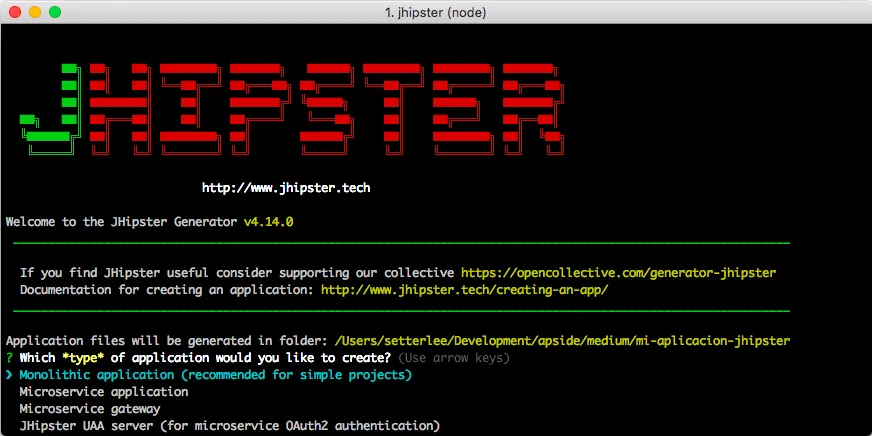Open the http://www.jhipster.tech link

click(286, 188)
